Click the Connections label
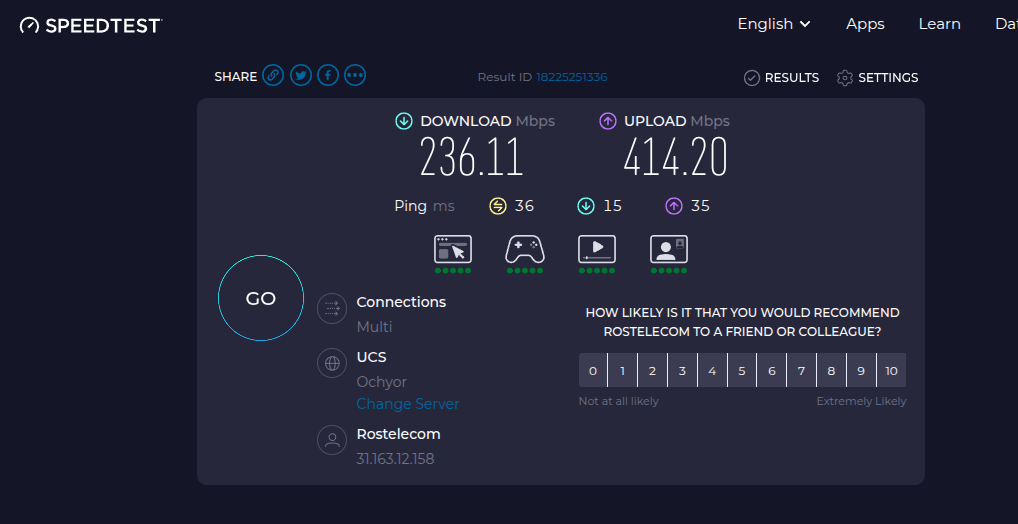Screen dimensions: 1018x524 (x=401, y=302)
